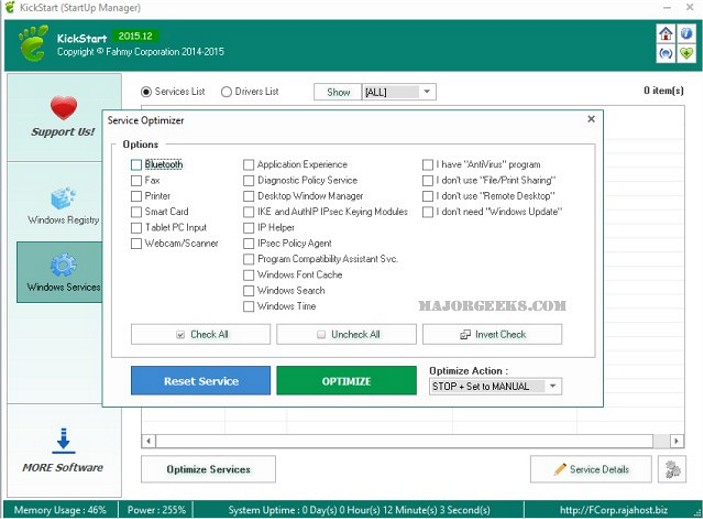Click the Show button
This screenshot has height=519, width=703.
pos(338,92)
